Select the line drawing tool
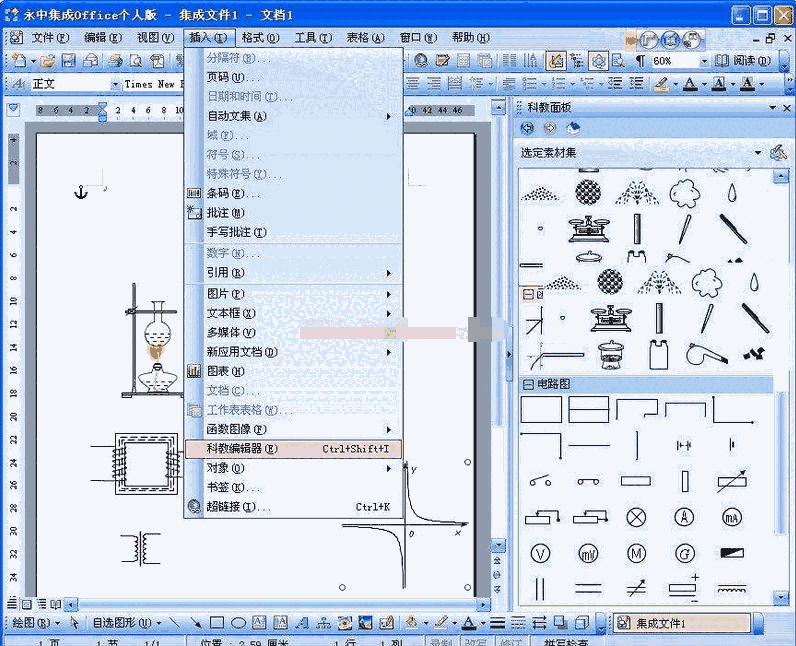Viewport: 796px width, 646px height. (x=175, y=622)
